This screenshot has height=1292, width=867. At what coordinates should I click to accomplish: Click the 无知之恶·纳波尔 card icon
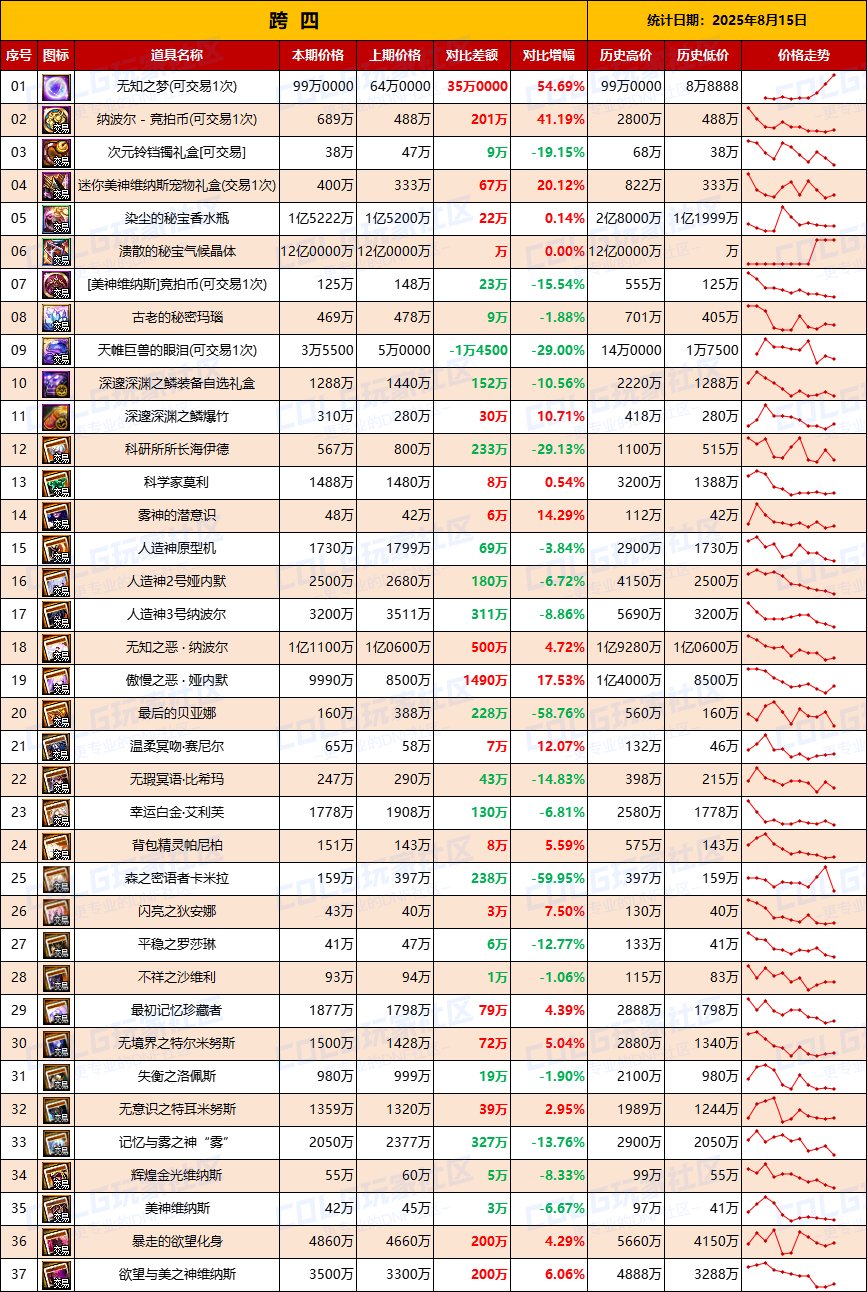point(56,648)
